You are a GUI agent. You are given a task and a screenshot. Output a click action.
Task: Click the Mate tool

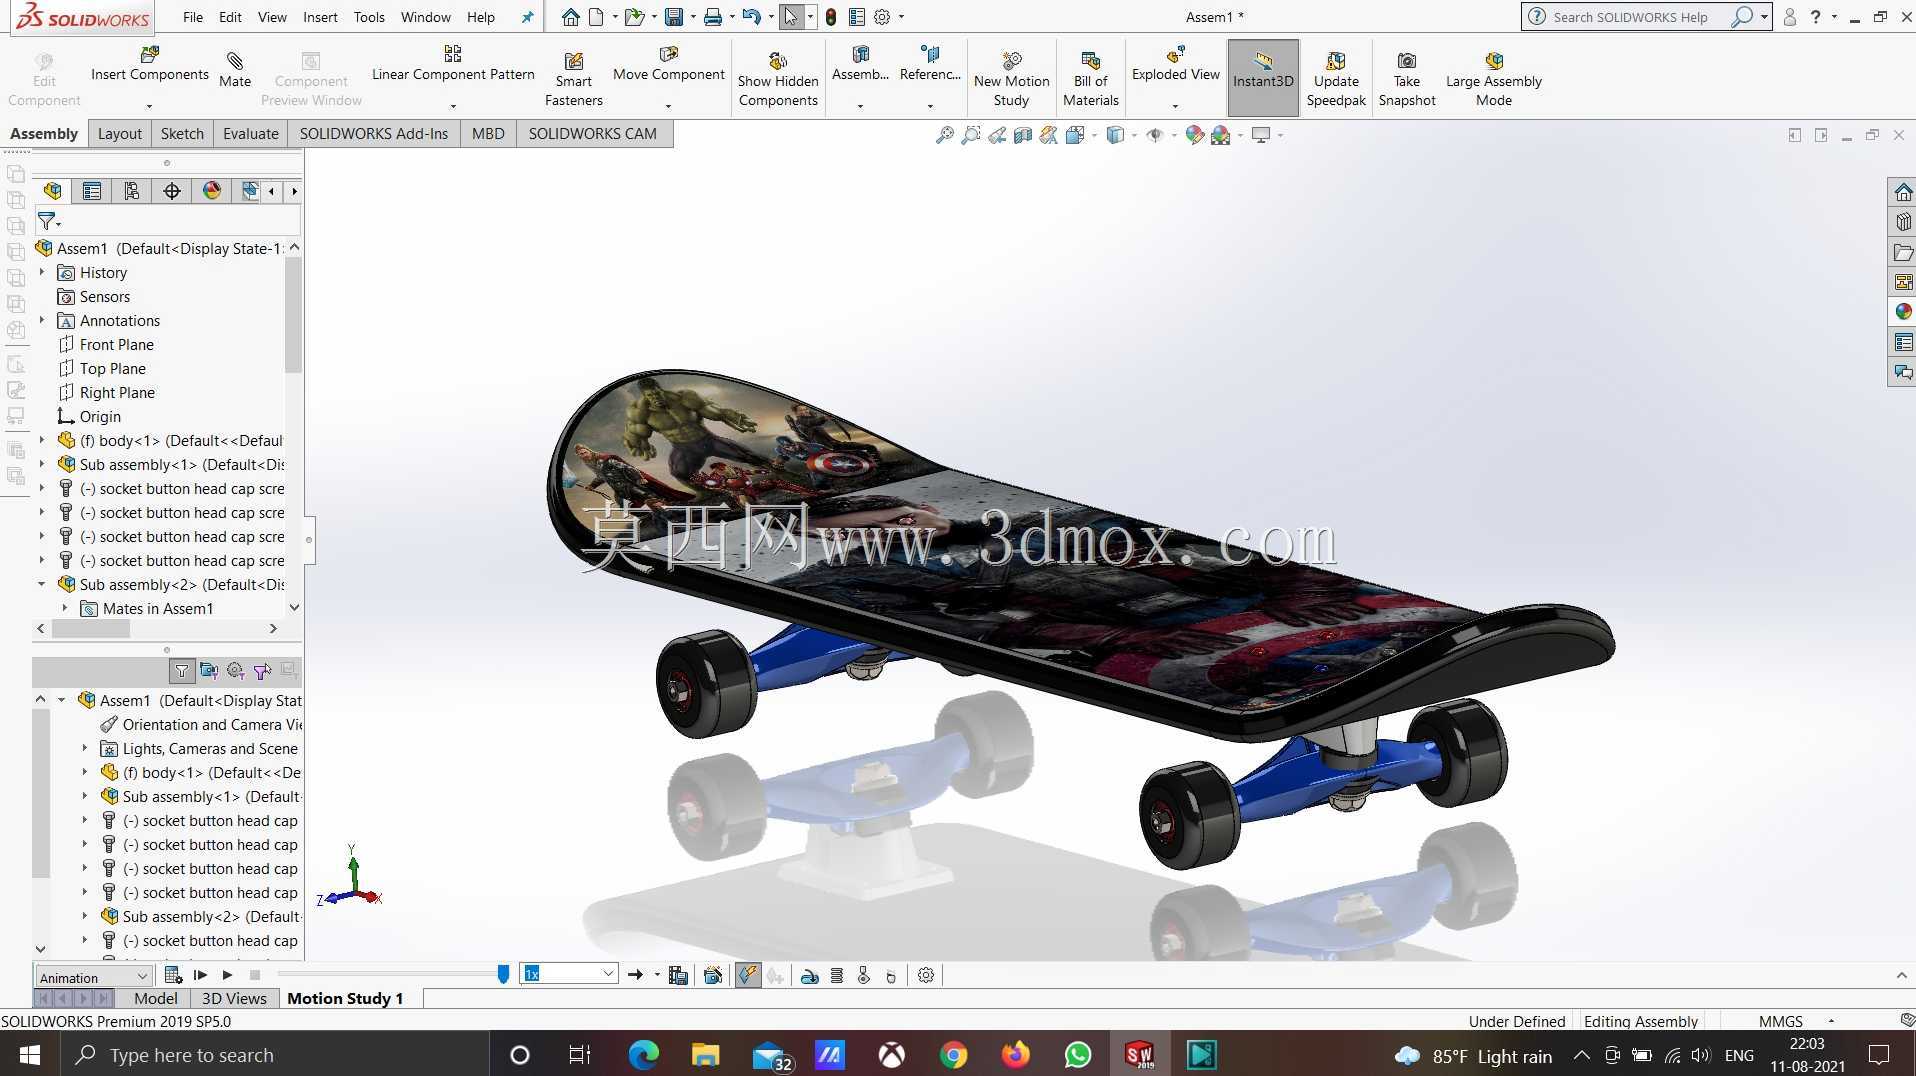235,70
